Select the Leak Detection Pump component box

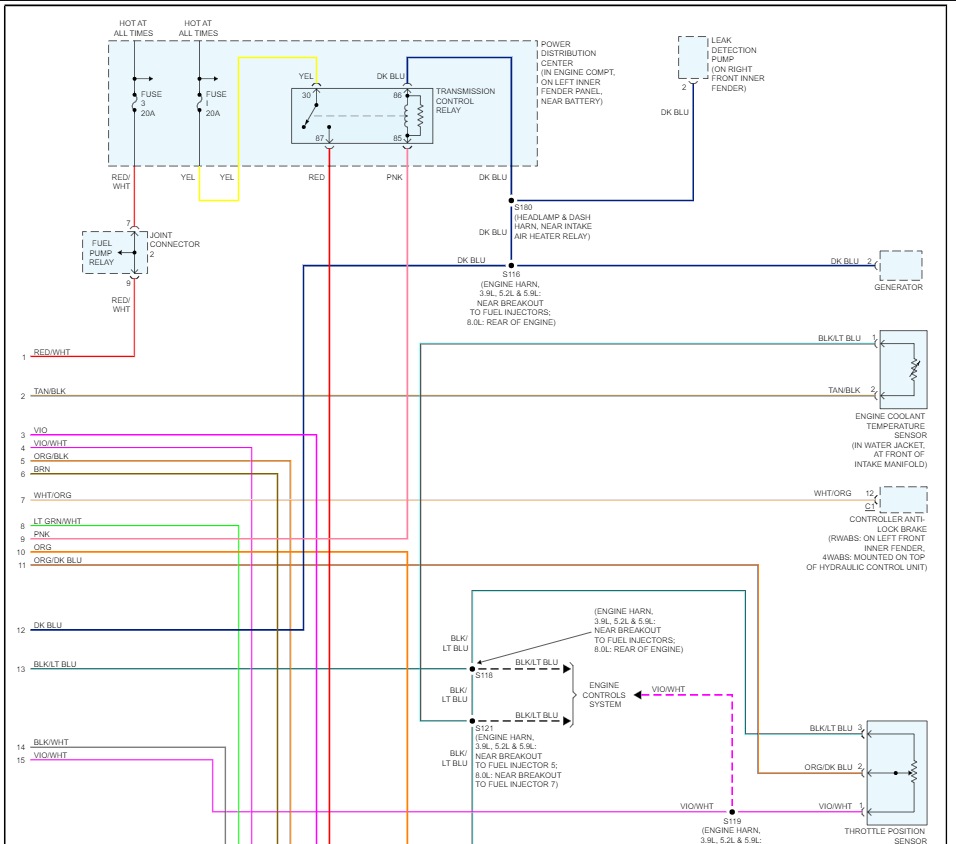tap(692, 58)
